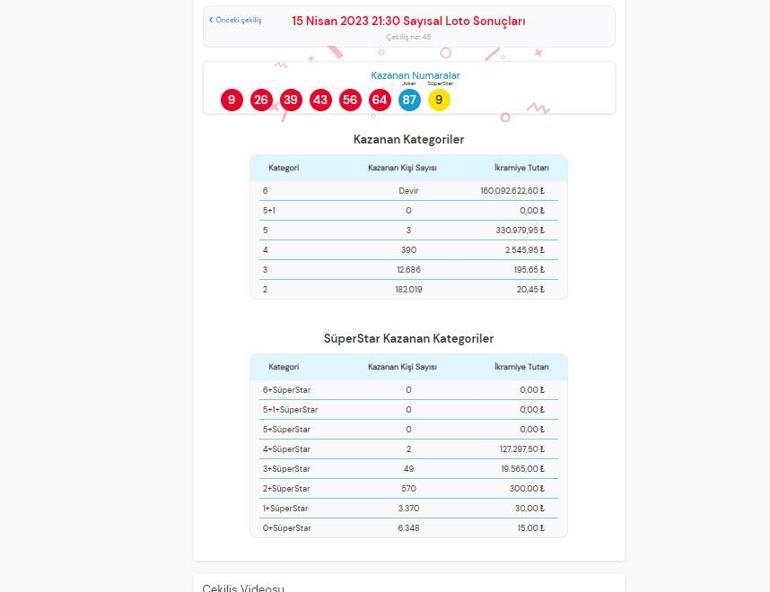Select winner count 570
This screenshot has width=770, height=592.
pyautogui.click(x=409, y=489)
